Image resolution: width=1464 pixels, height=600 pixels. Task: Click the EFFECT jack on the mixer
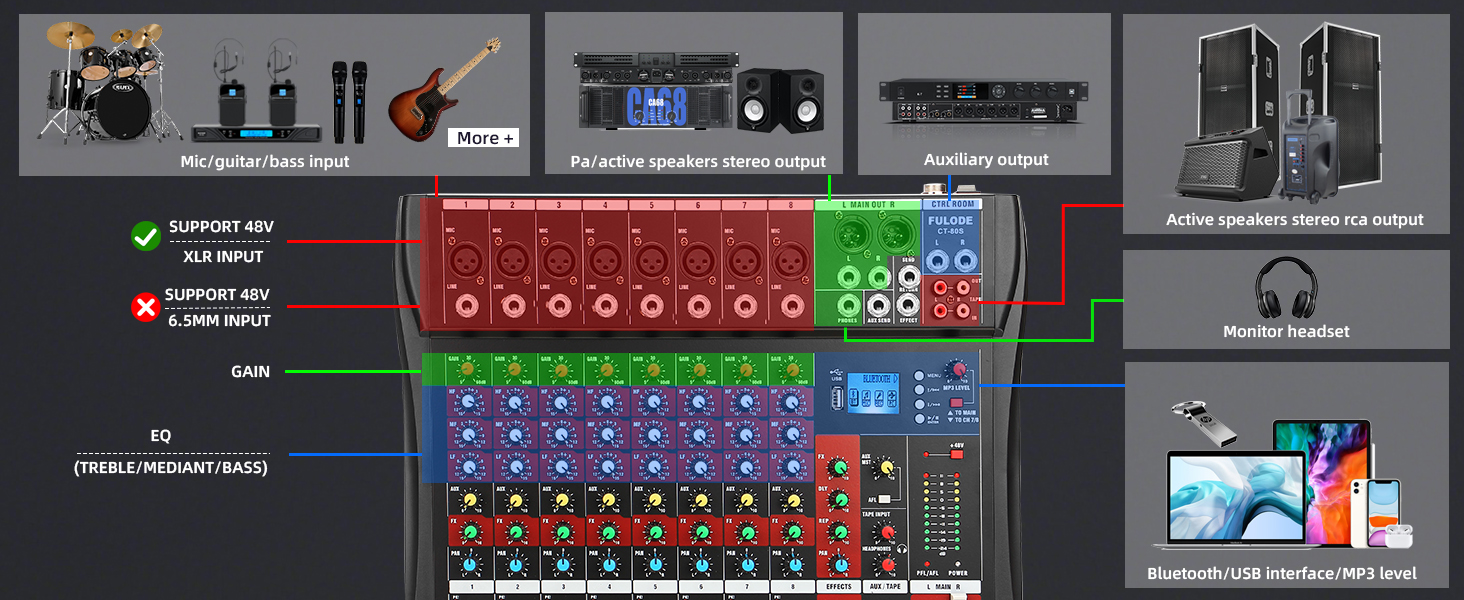[909, 304]
